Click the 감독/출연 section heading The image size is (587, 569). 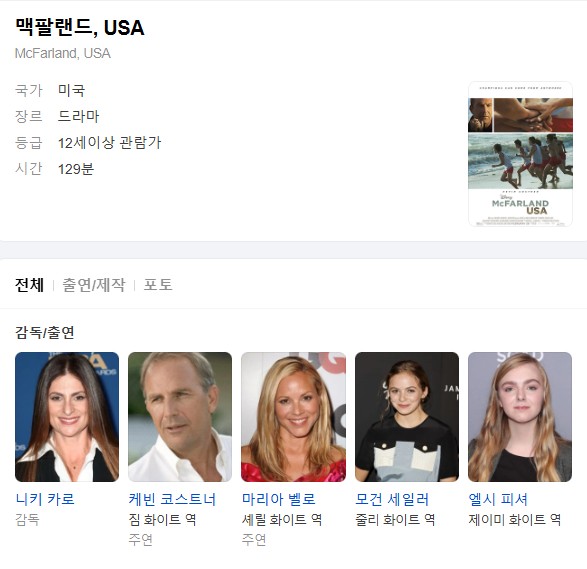point(45,332)
